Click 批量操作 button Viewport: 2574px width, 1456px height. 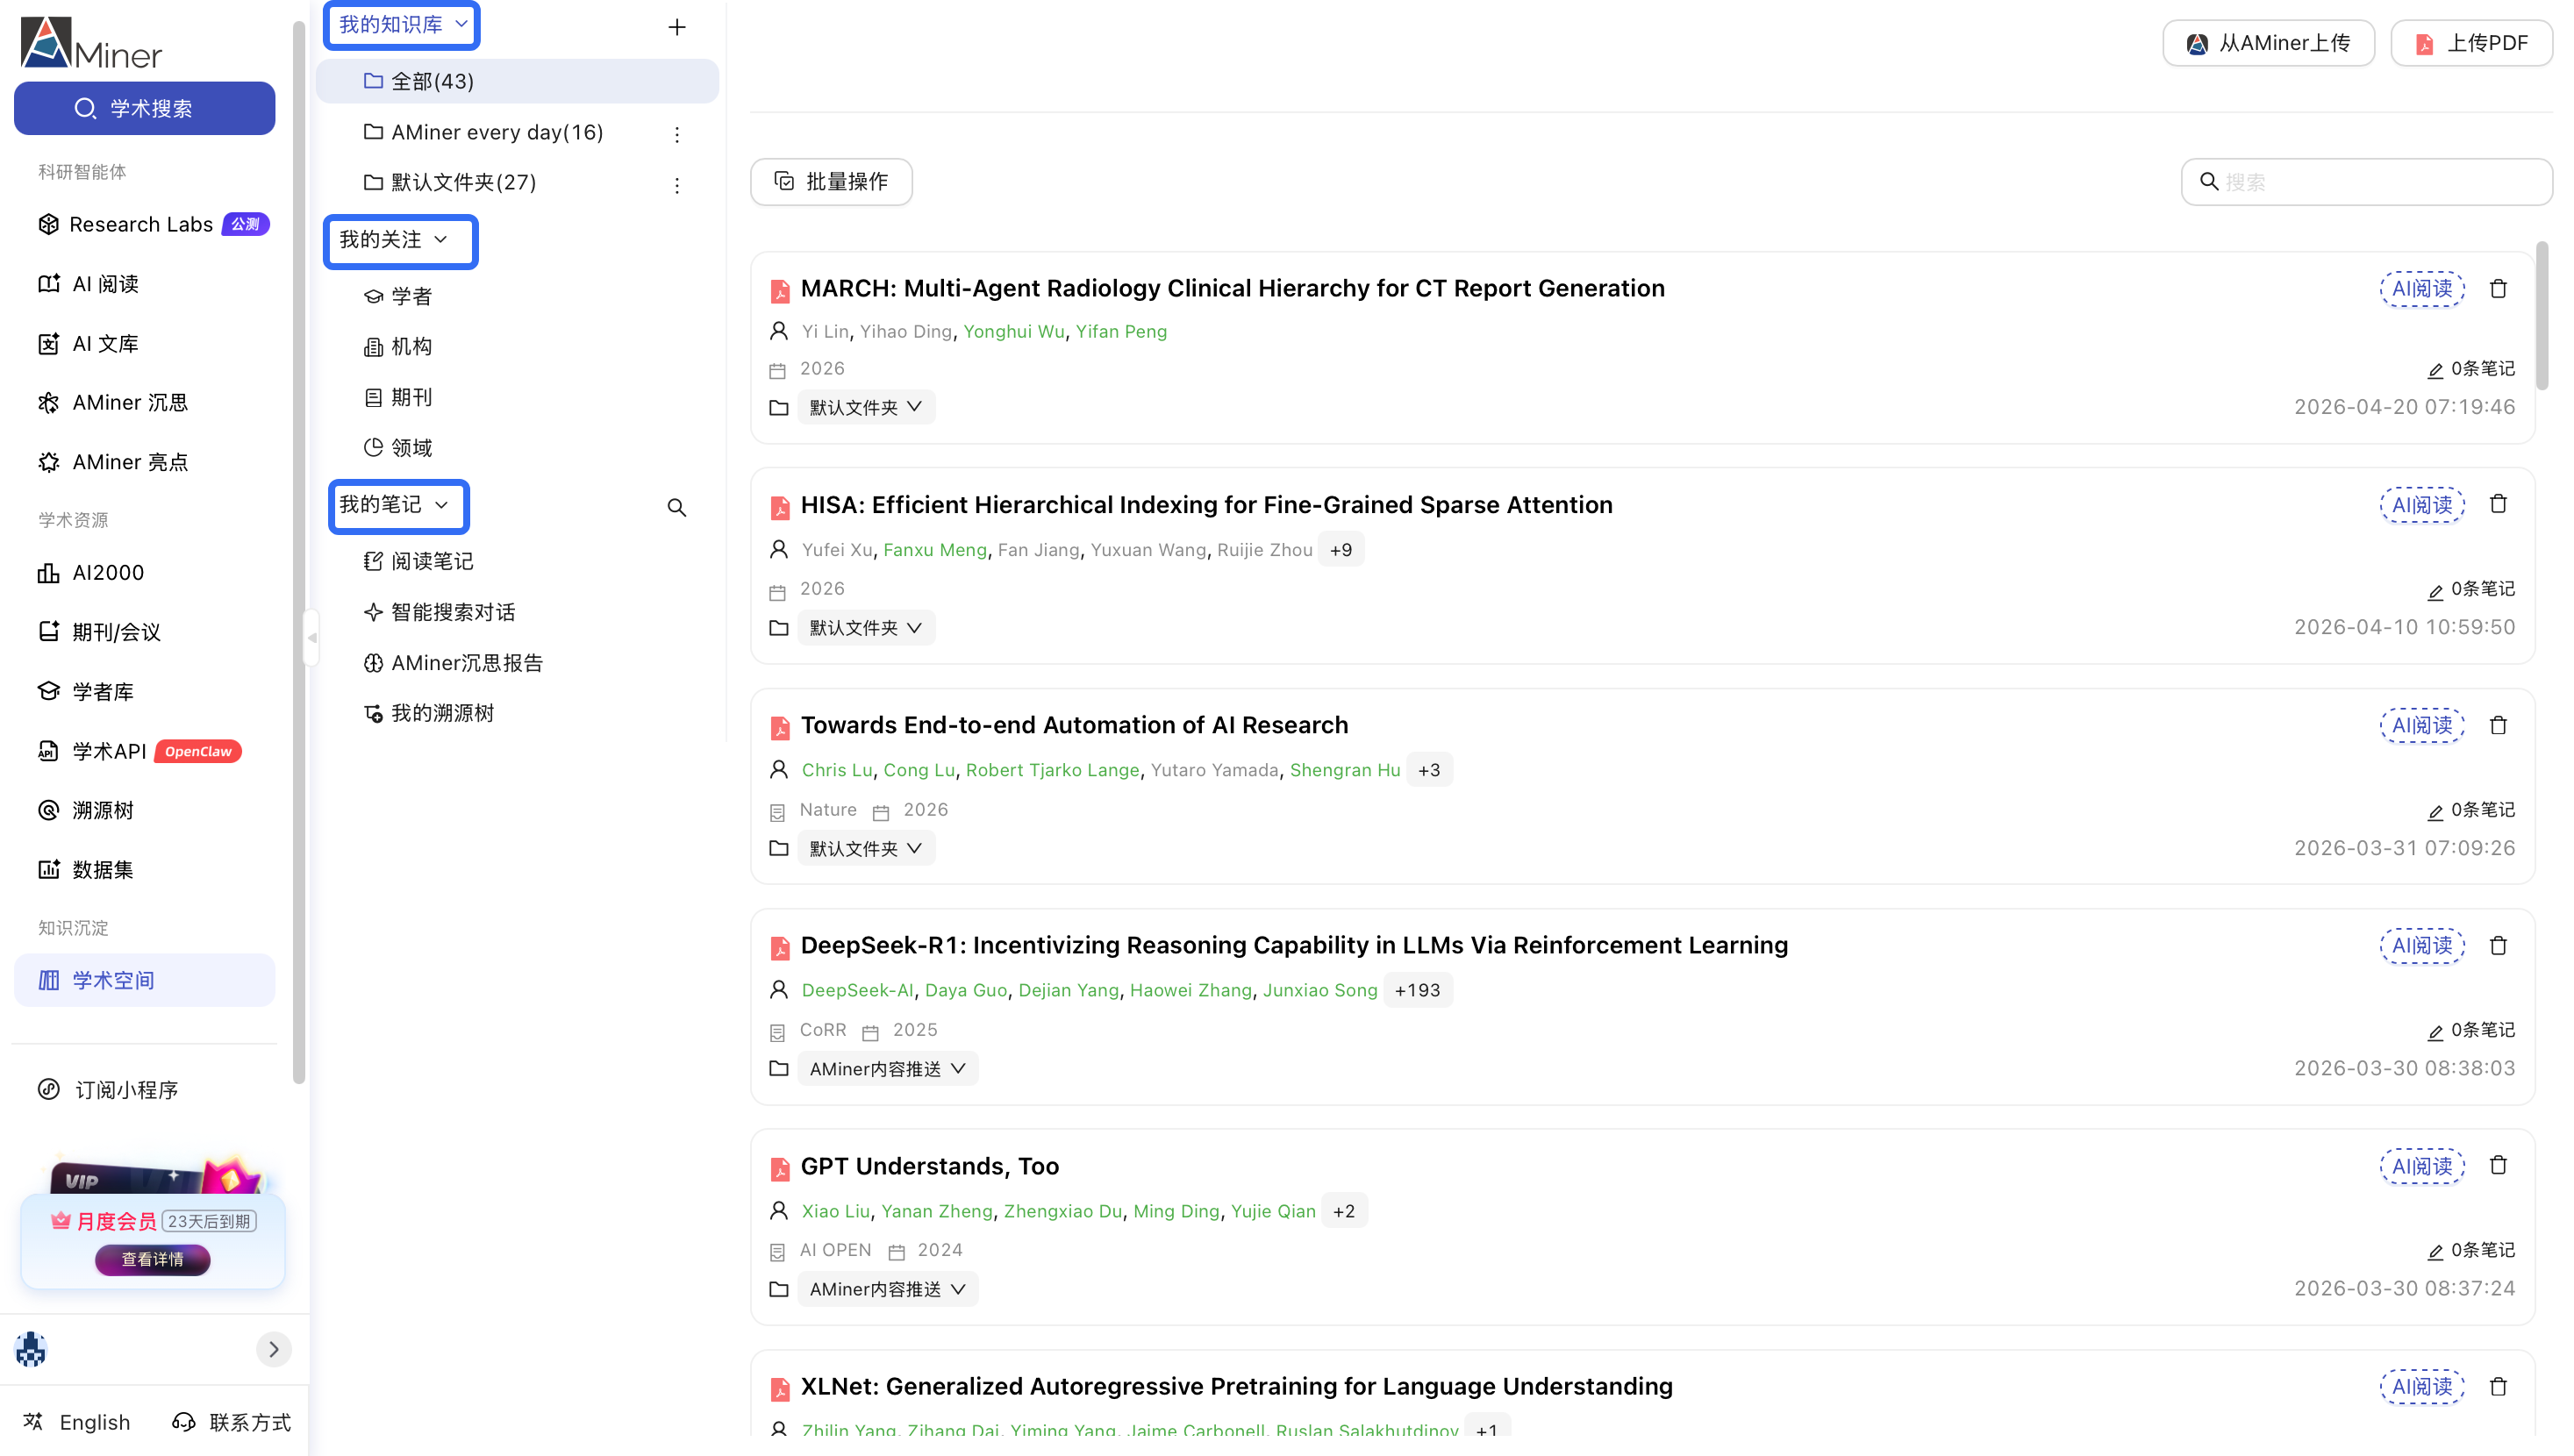[831, 182]
